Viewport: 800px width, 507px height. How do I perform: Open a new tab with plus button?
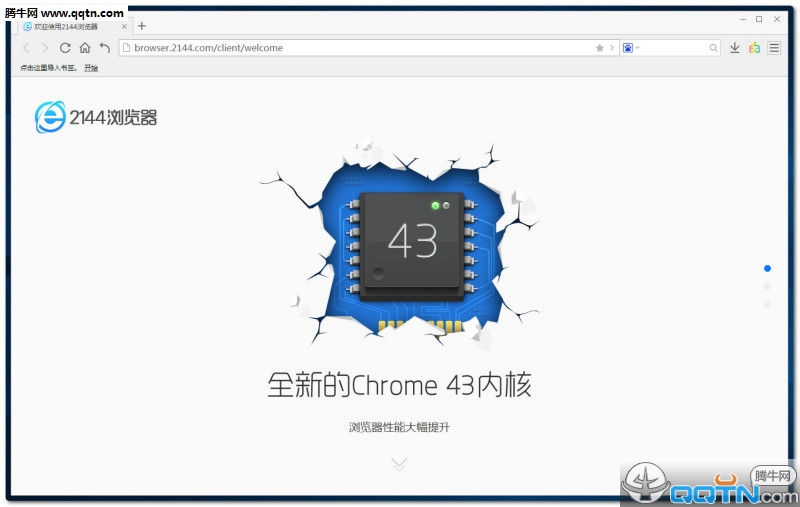[x=142, y=26]
